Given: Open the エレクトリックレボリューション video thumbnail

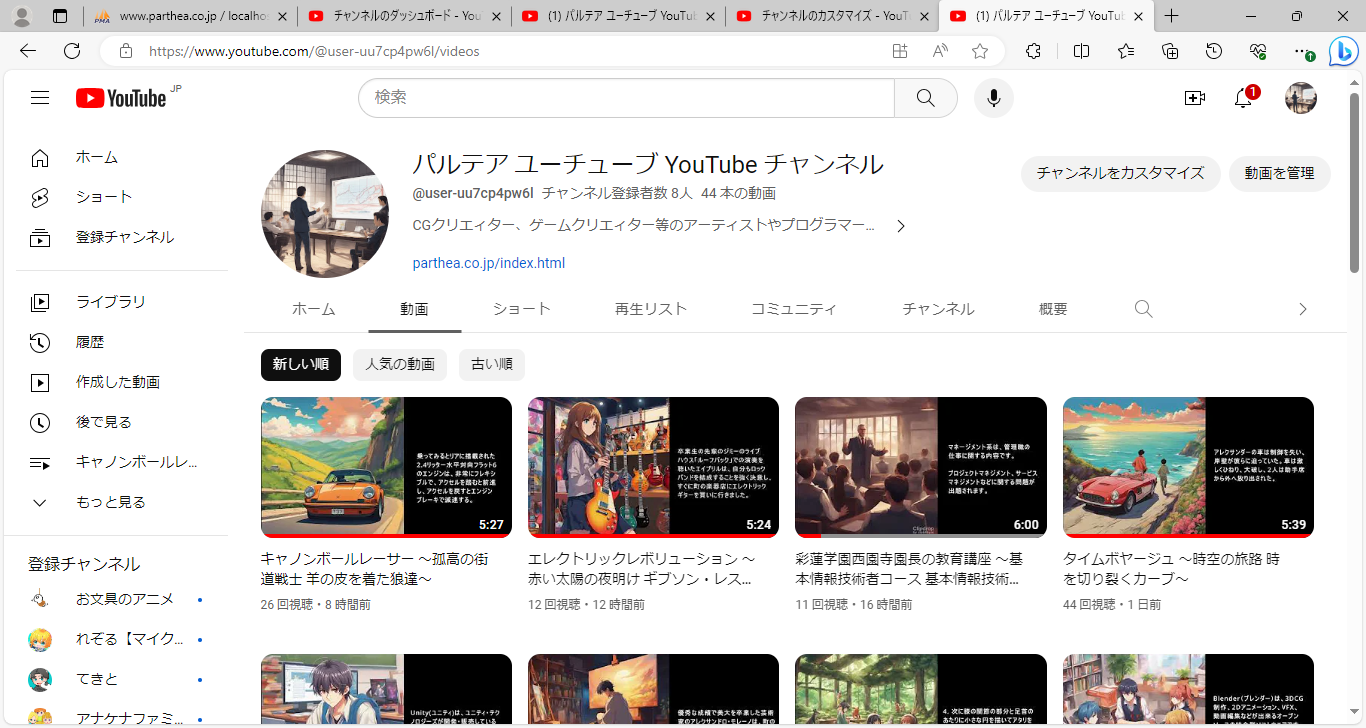Looking at the screenshot, I should coord(653,467).
